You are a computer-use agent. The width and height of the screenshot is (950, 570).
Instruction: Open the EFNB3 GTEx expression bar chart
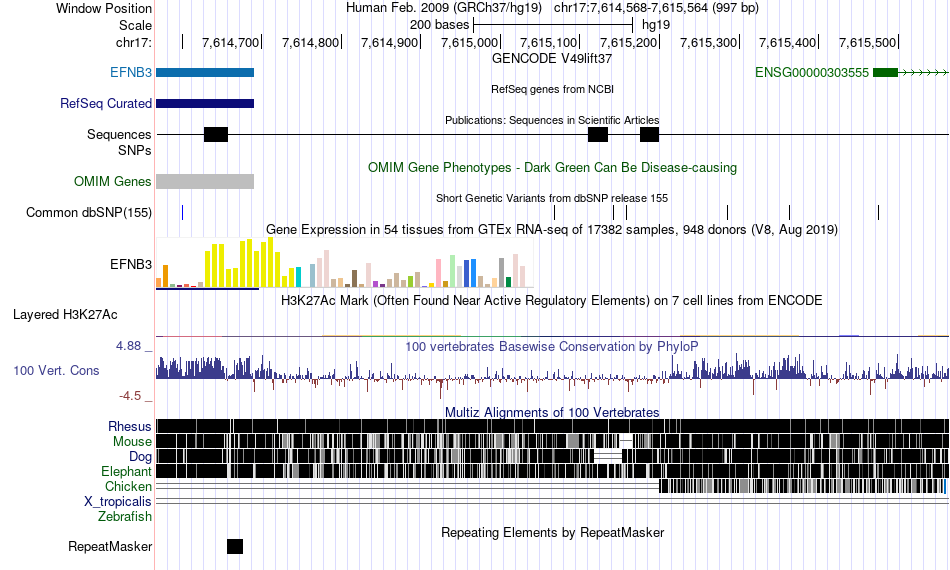[345, 263]
